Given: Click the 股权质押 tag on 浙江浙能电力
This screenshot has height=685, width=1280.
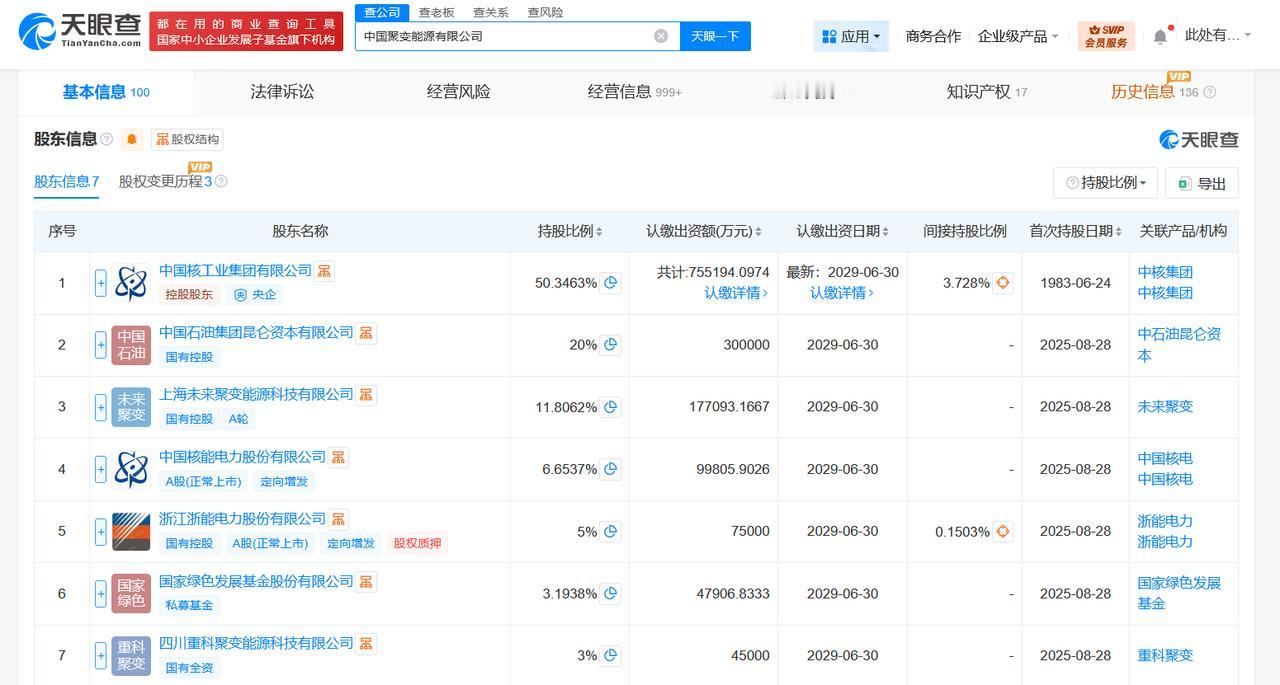Looking at the screenshot, I should pyautogui.click(x=416, y=543).
